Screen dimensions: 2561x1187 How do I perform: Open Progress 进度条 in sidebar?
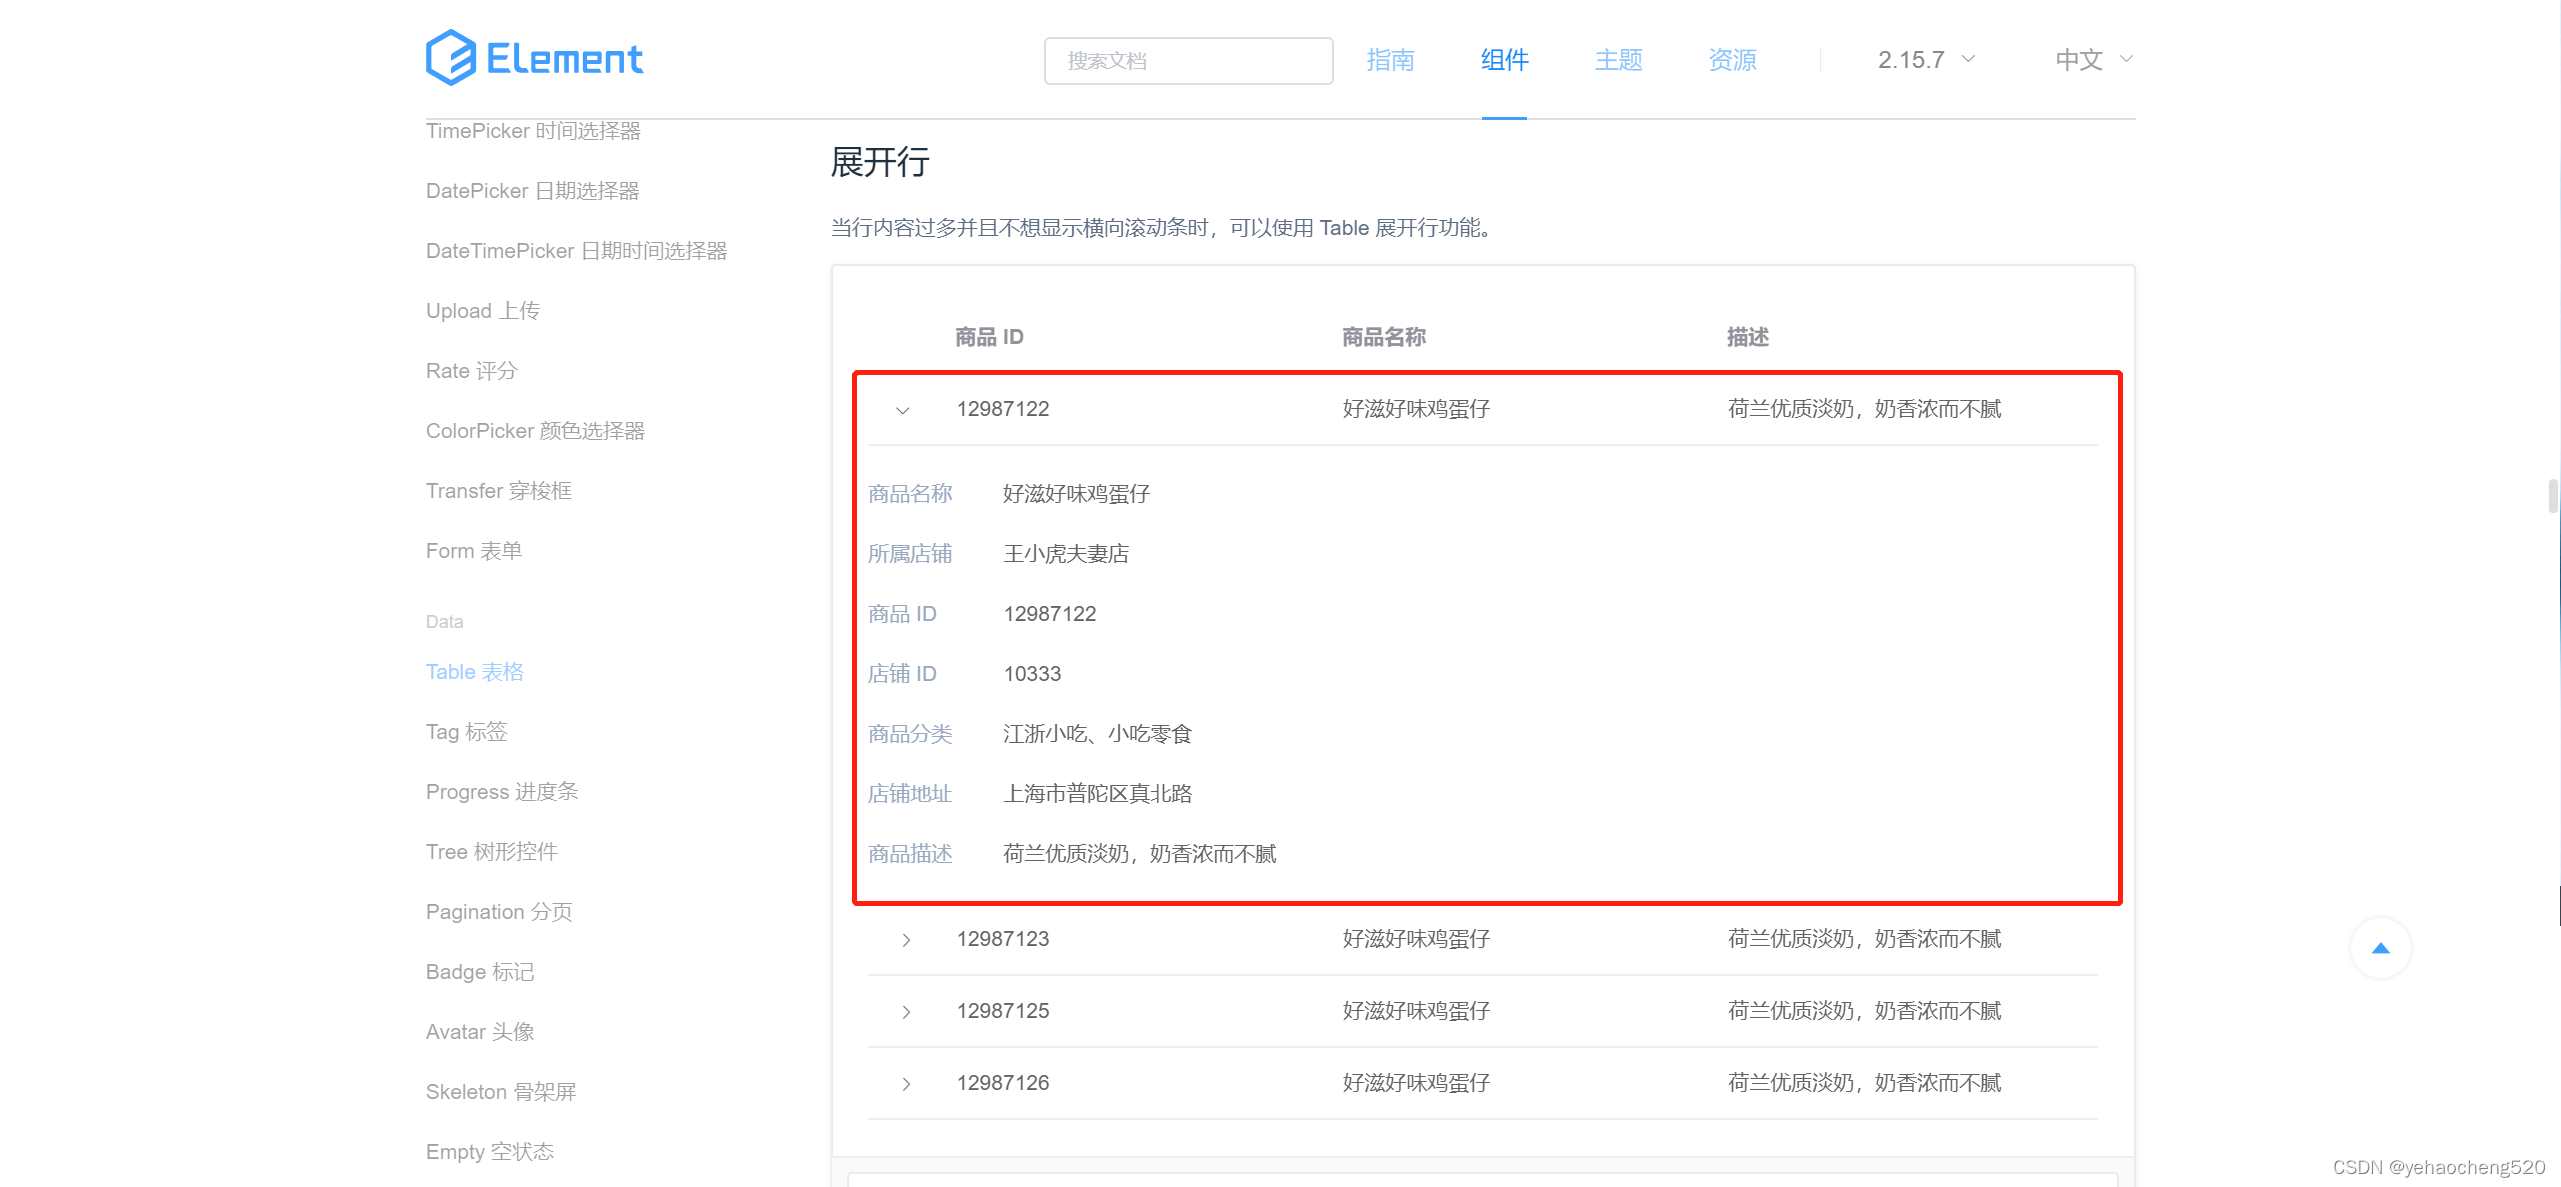pos(502,792)
